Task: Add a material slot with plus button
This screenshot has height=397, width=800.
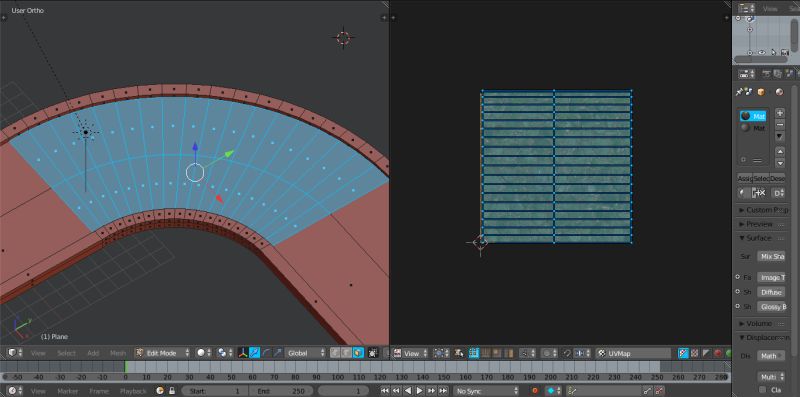Action: [780, 113]
